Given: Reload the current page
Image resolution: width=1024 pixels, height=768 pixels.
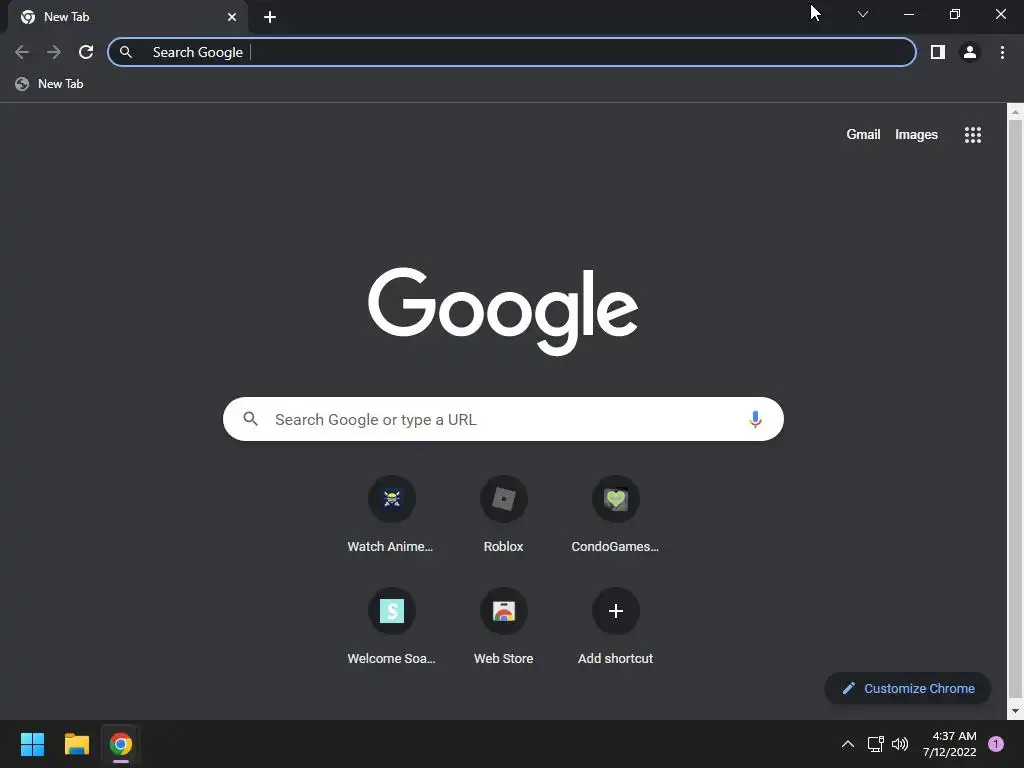Looking at the screenshot, I should click(86, 52).
